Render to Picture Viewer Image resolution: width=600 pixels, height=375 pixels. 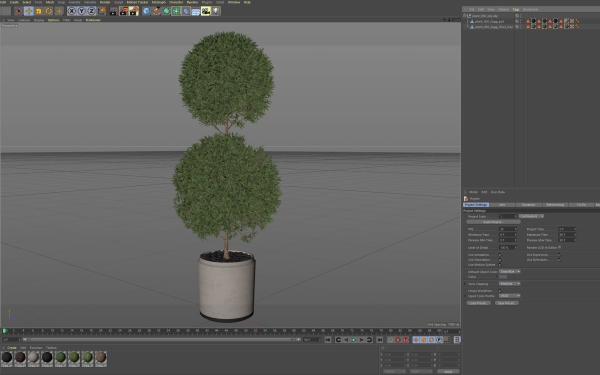124,11
